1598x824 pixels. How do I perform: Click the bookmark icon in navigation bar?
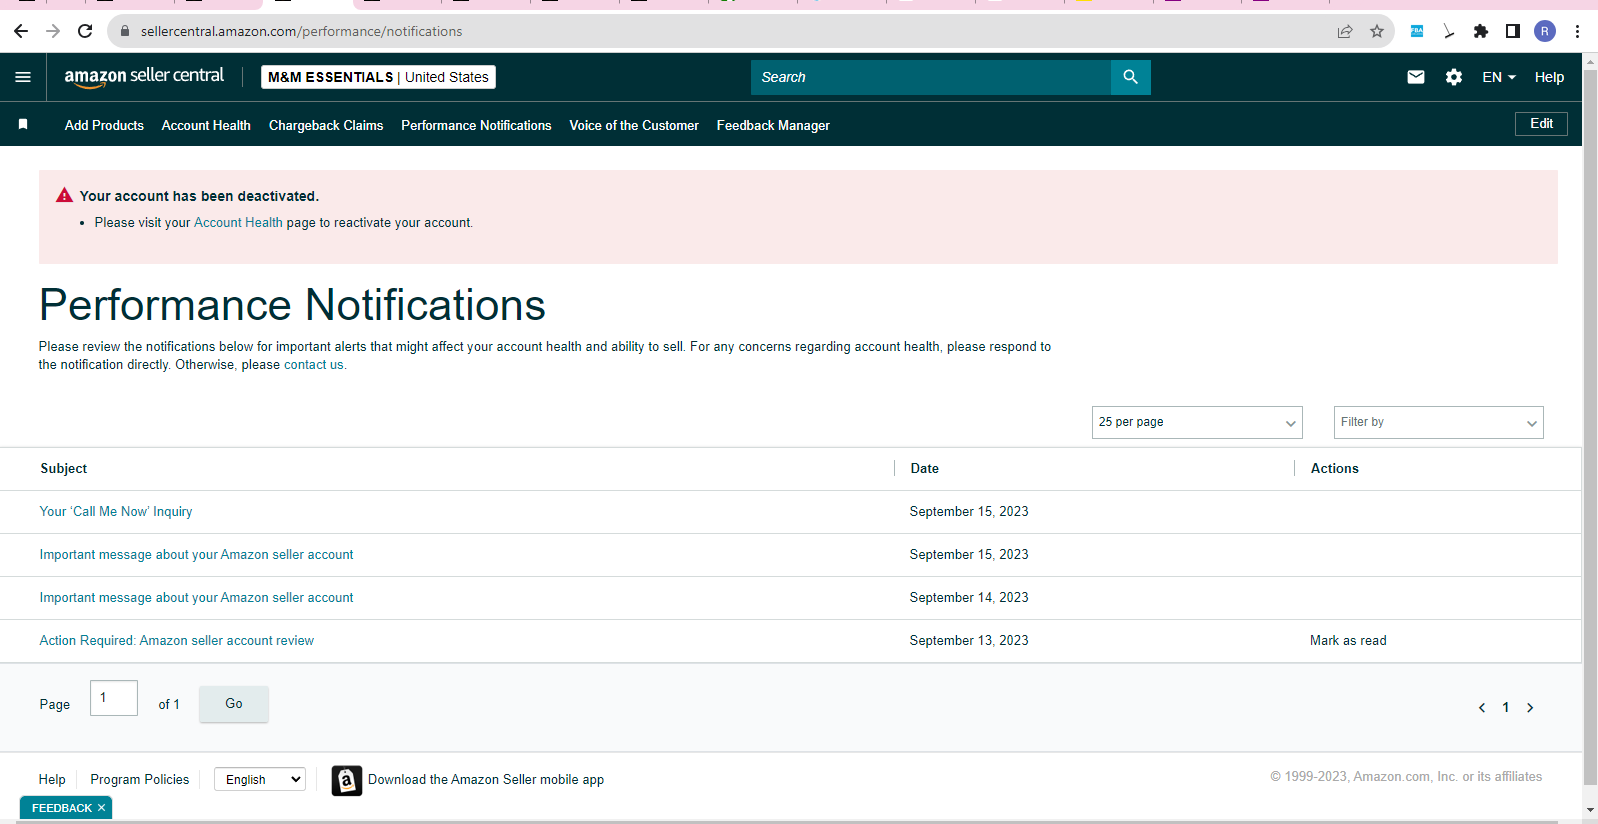pos(23,124)
